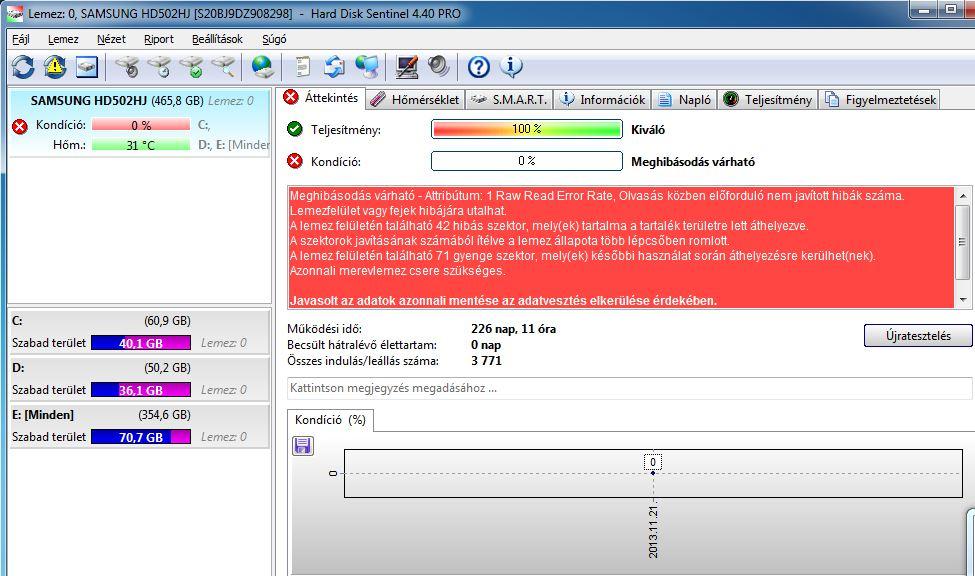This screenshot has width=975, height=576.
Task: Click the message box scrollbar up arrow
Action: tap(963, 195)
